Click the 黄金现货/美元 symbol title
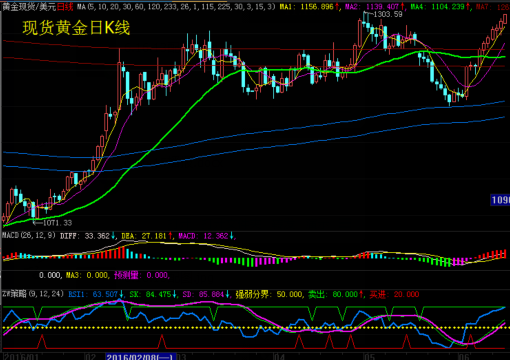This screenshot has width=510, height=360. (29, 7)
